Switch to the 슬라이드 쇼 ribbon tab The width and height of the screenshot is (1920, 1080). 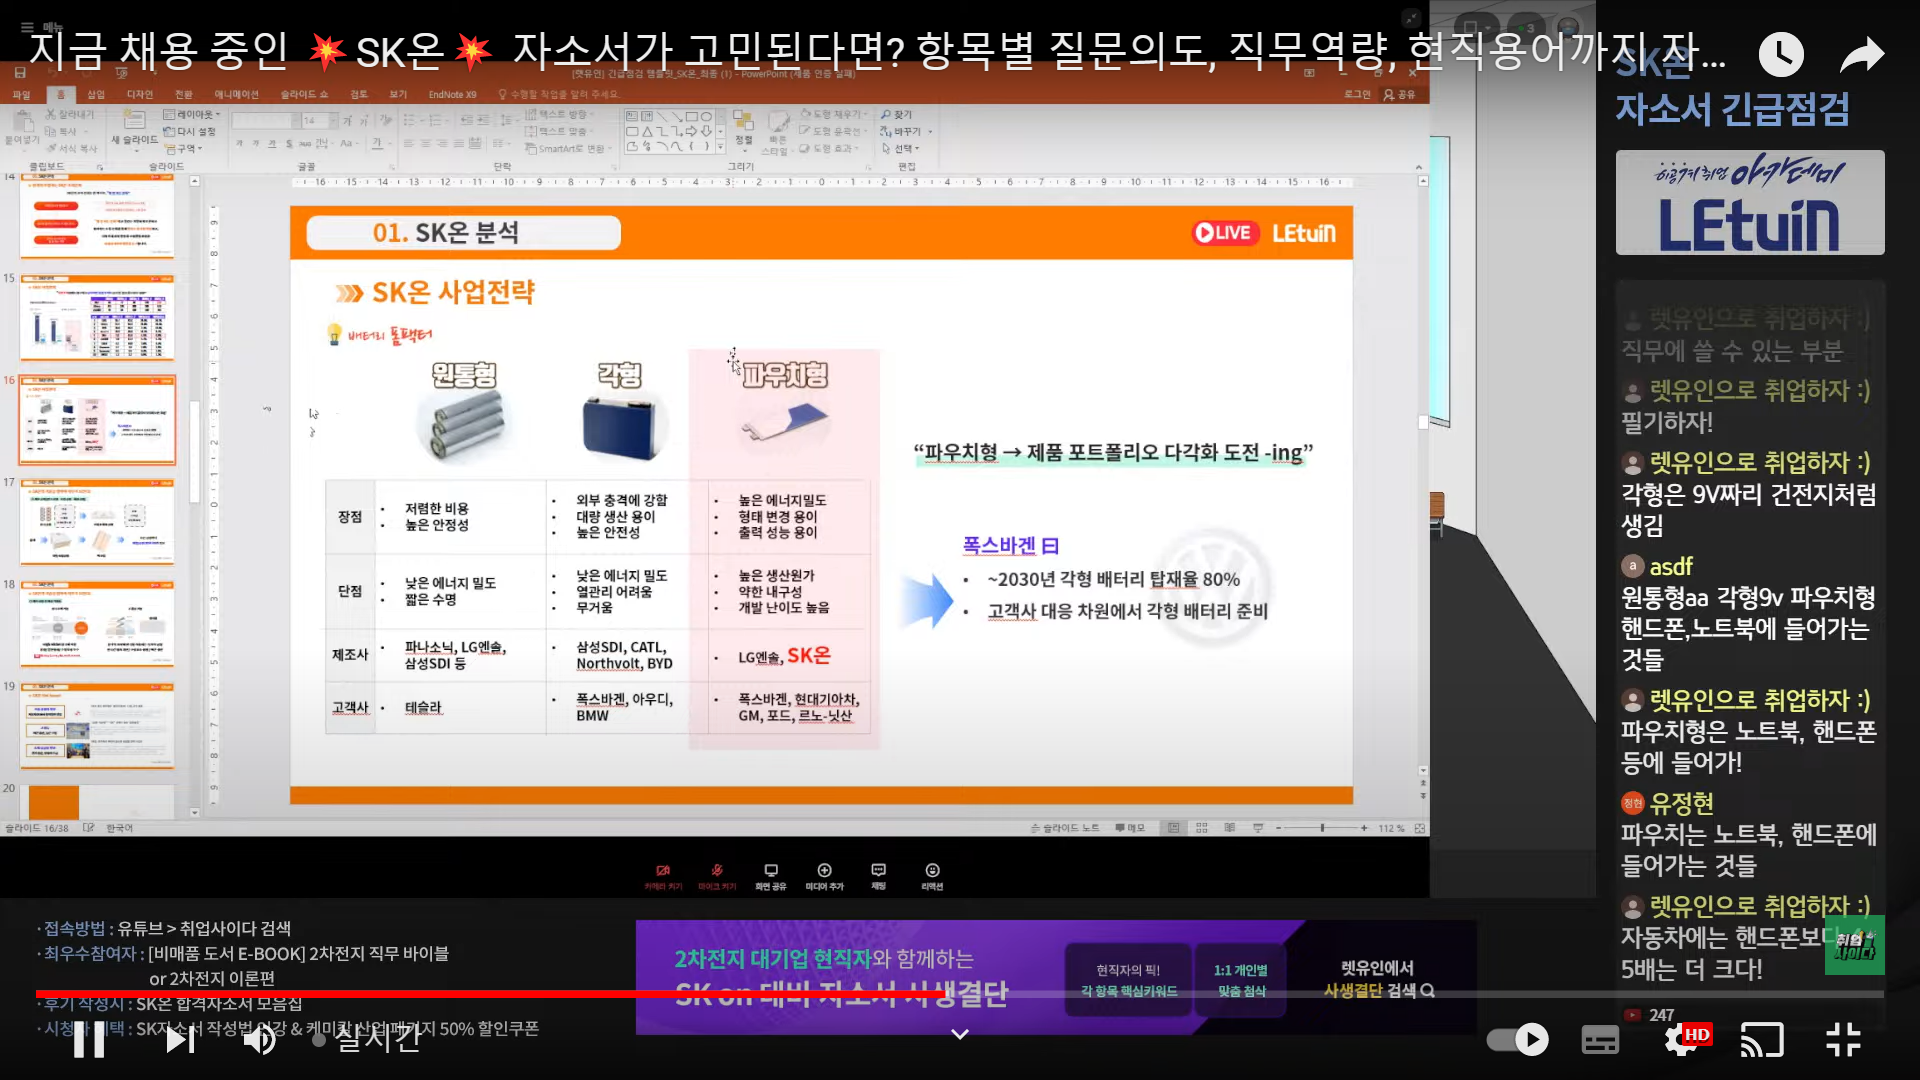point(304,95)
